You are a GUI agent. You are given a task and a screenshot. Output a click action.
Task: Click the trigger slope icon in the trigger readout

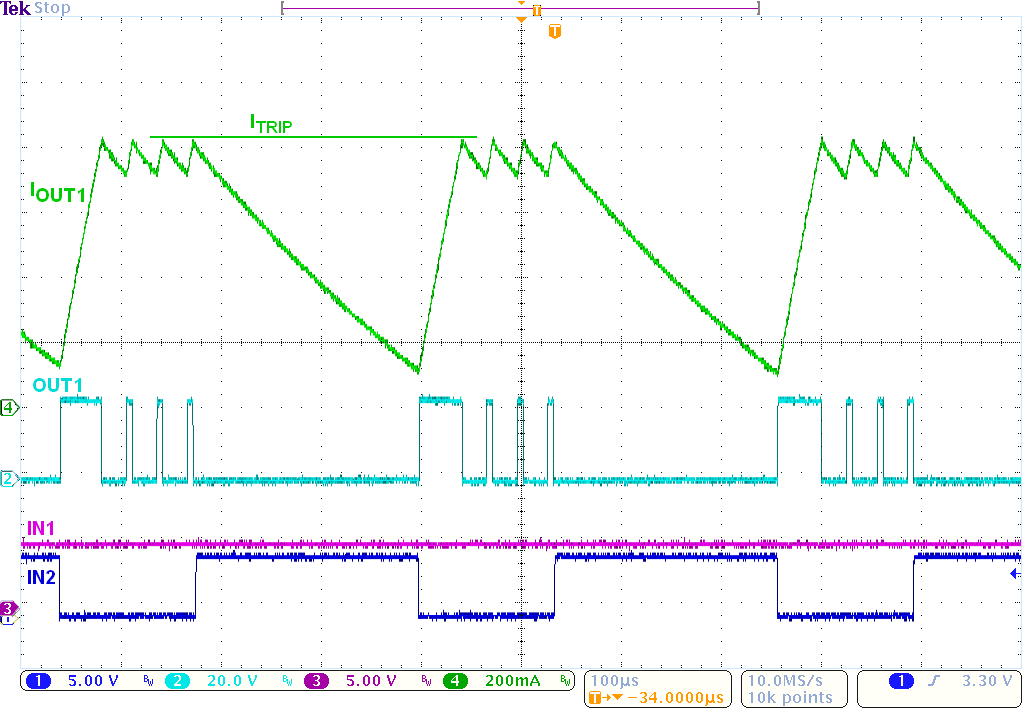934,680
